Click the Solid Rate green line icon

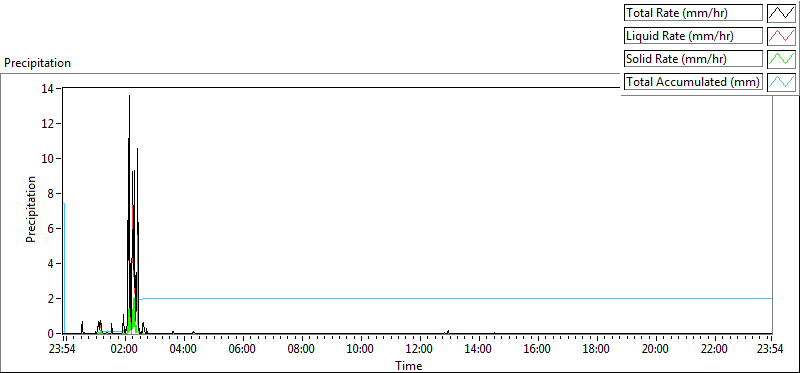pyautogui.click(x=781, y=59)
